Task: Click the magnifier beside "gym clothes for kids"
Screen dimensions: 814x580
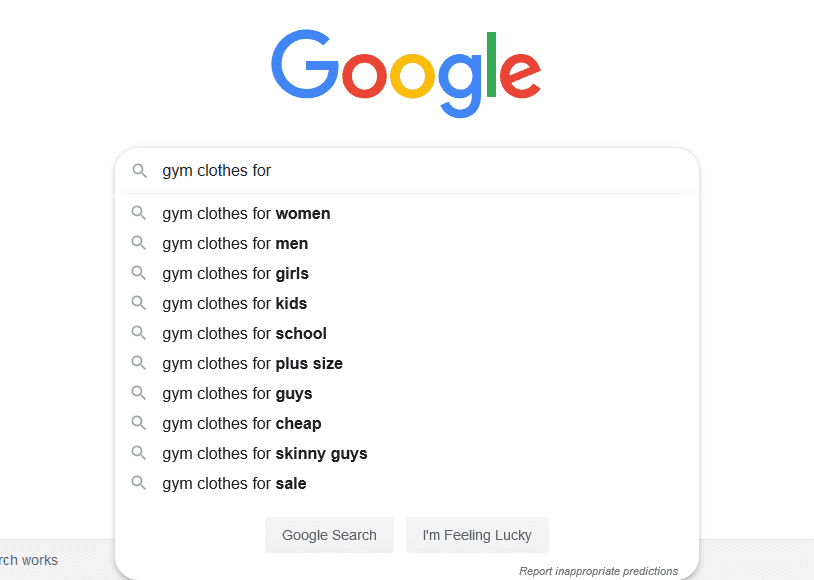Action: tap(139, 303)
